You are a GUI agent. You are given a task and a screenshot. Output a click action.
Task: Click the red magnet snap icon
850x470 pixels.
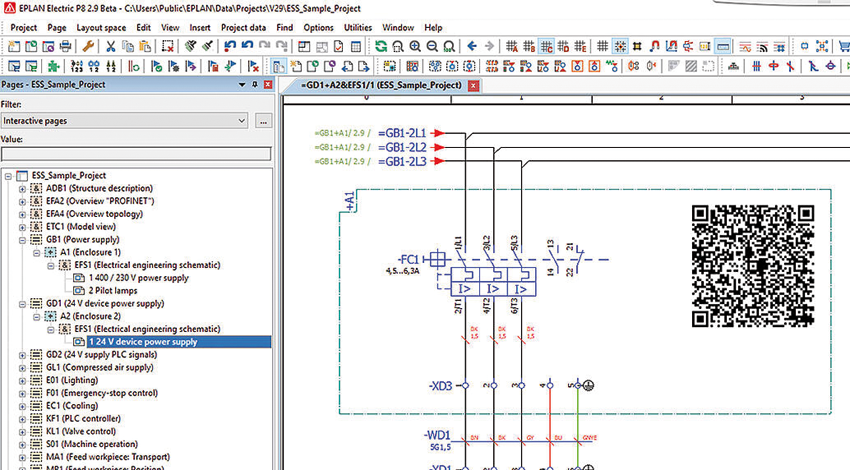click(x=654, y=47)
